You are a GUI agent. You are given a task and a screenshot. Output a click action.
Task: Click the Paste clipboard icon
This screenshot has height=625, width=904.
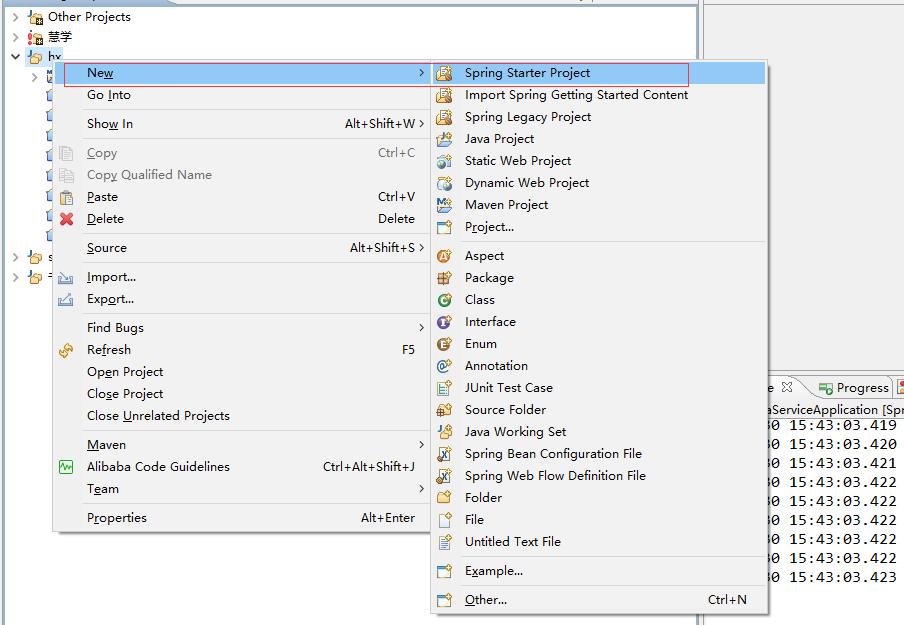(66, 197)
